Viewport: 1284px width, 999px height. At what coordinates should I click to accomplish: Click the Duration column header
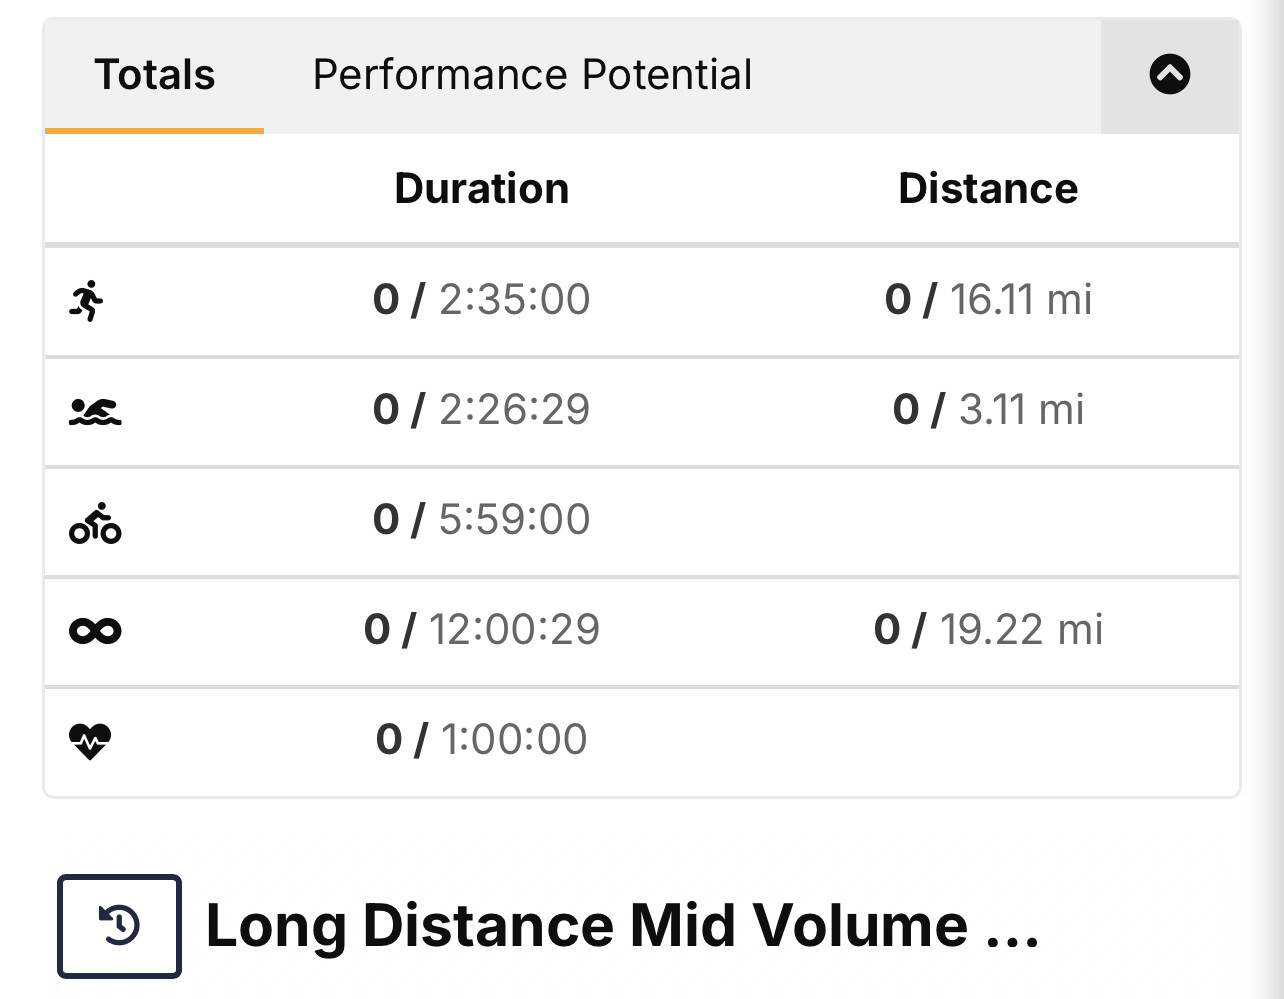[482, 188]
